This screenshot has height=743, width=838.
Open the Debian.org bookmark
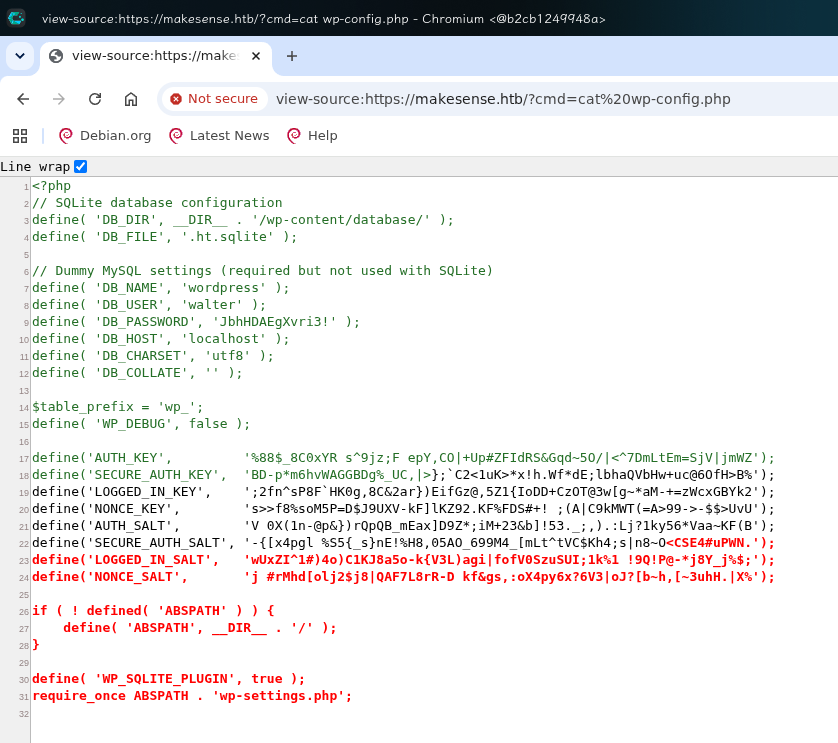pos(105,136)
